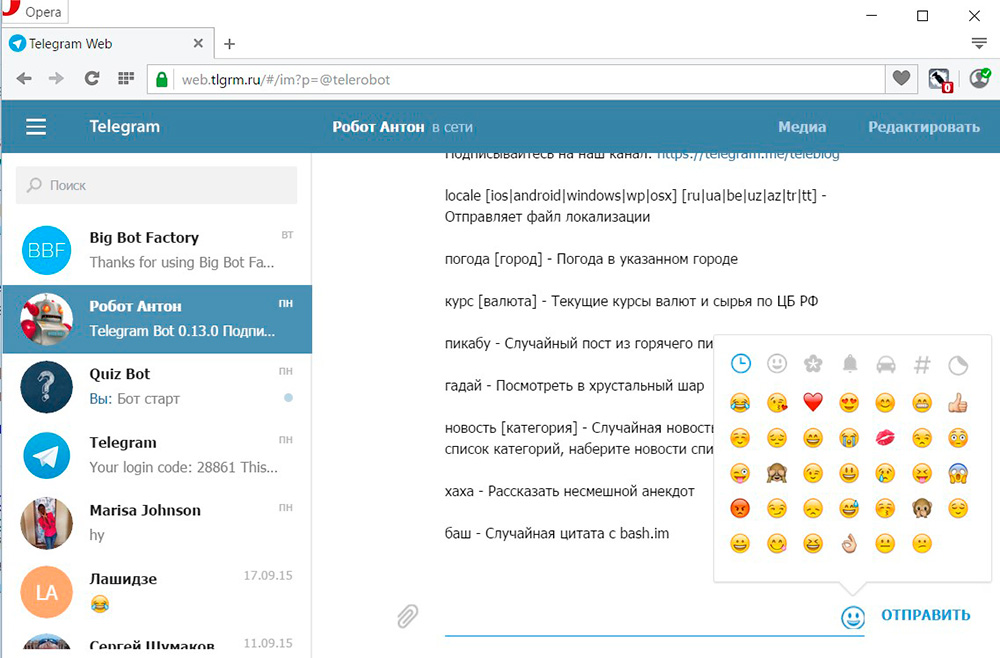Click the Telegram logo text in header
The image size is (1000, 658).
pyautogui.click(x=124, y=127)
